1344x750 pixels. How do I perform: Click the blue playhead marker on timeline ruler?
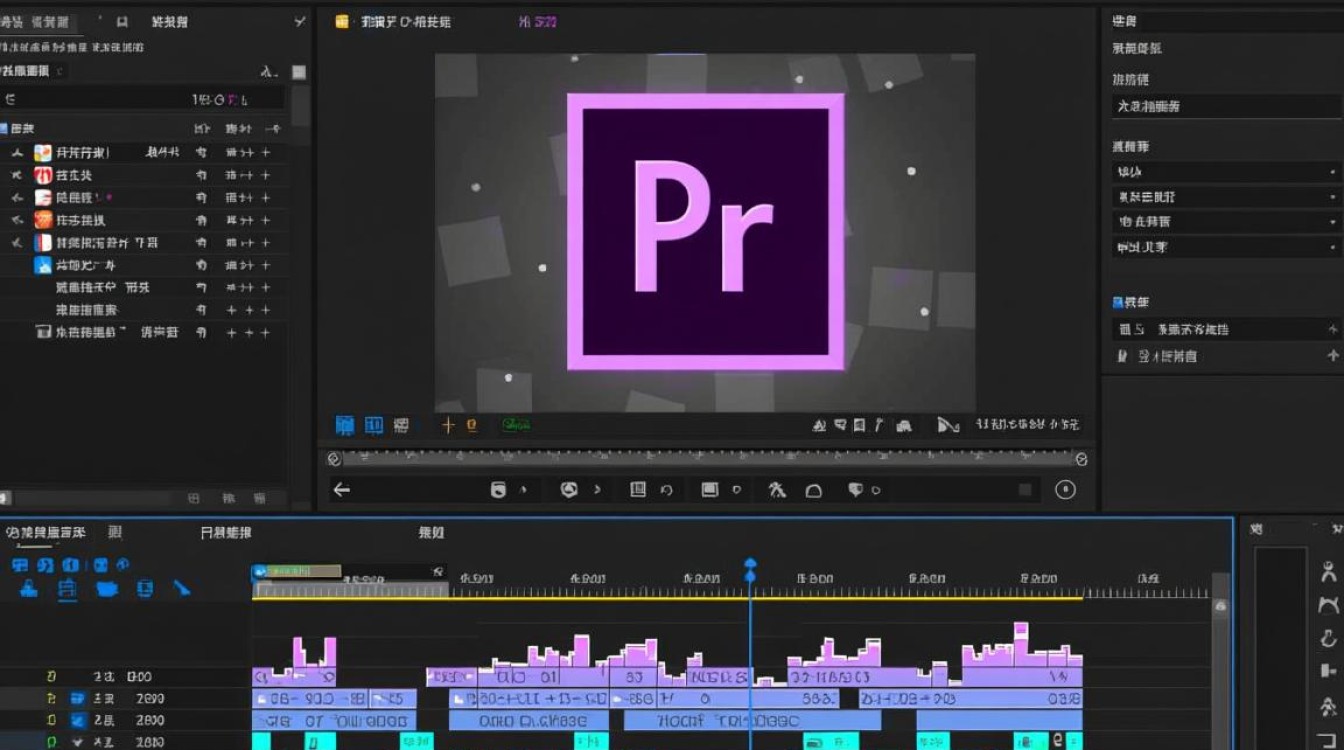(x=750, y=567)
